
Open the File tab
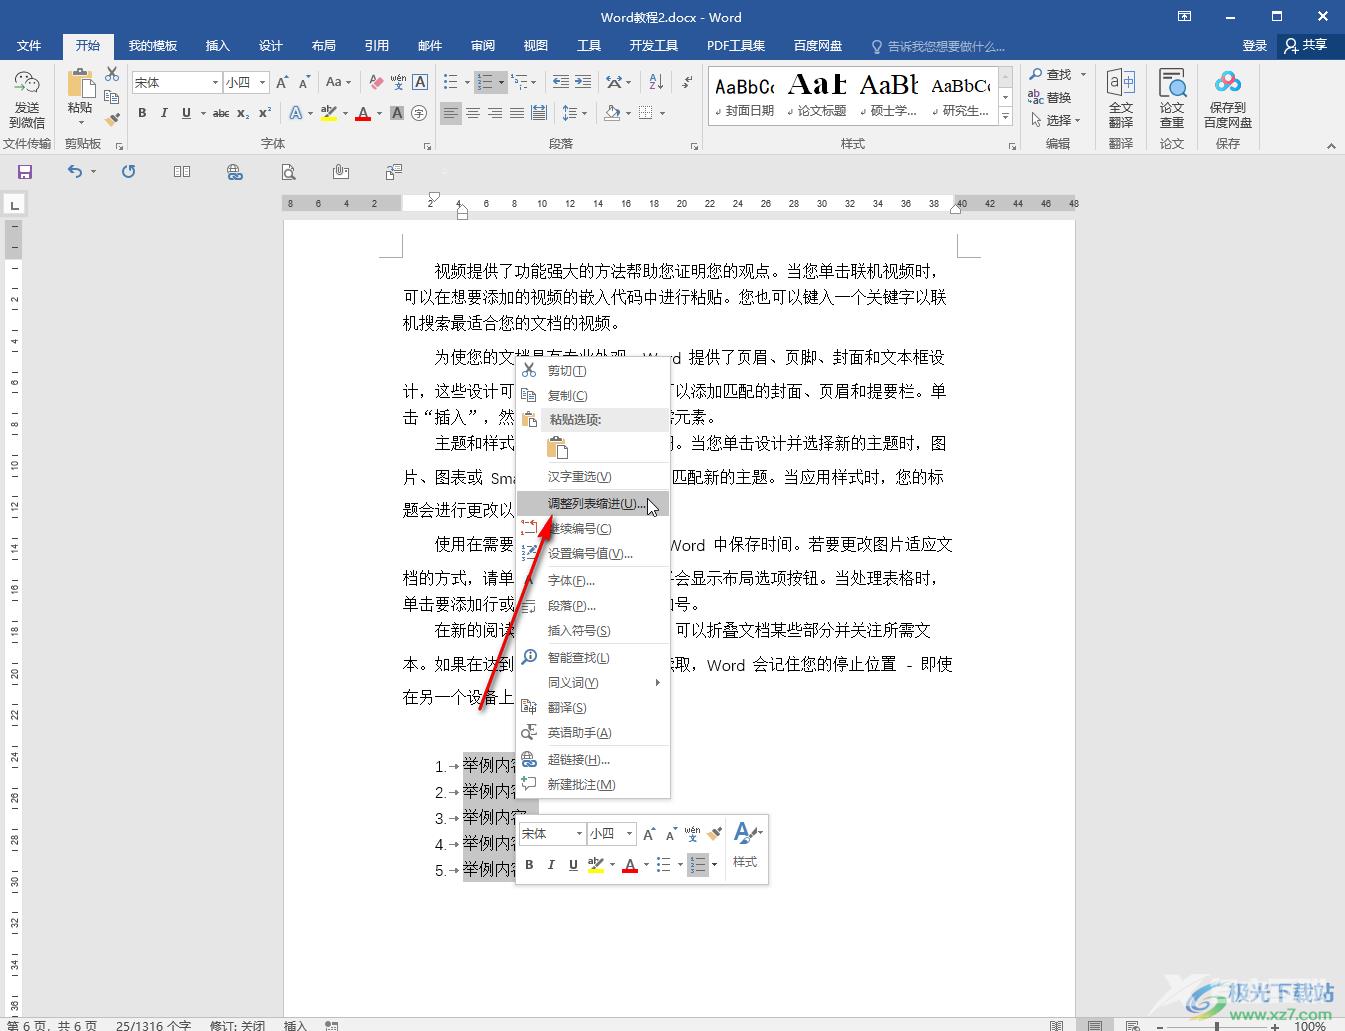(x=29, y=46)
